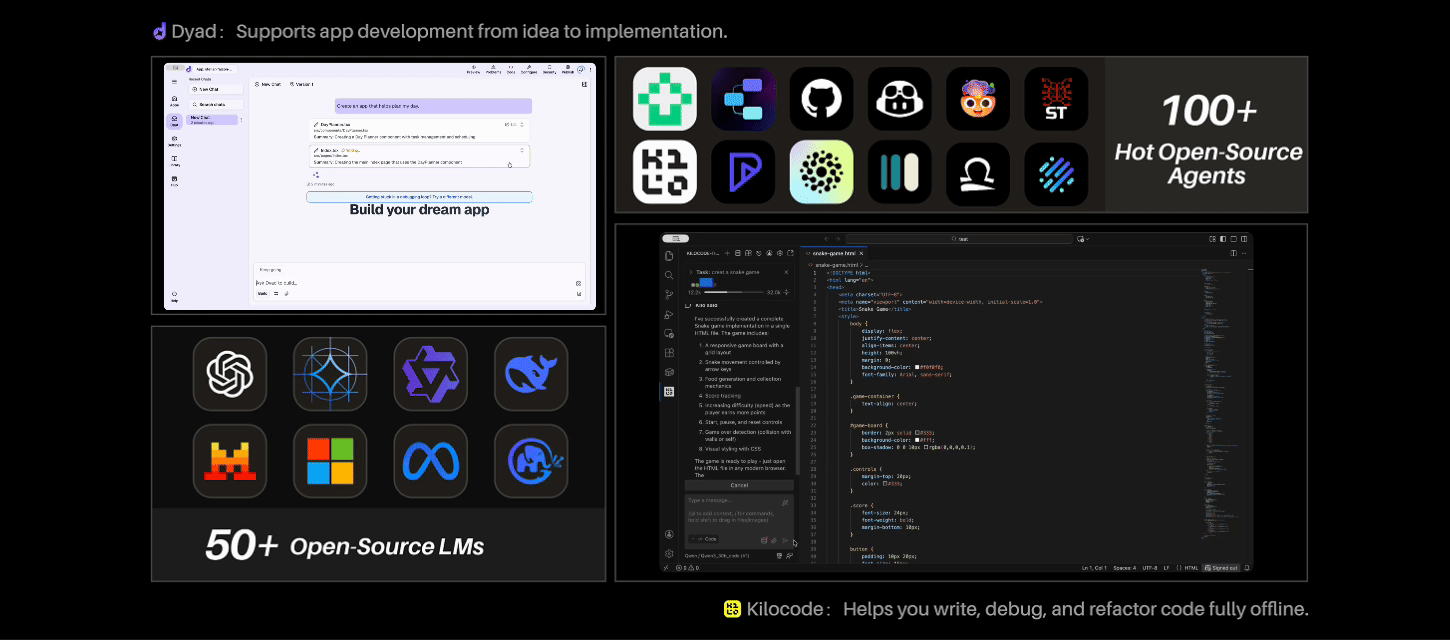Open Settings in the Dyad sidebar
The width and height of the screenshot is (1450, 640).
[174, 141]
